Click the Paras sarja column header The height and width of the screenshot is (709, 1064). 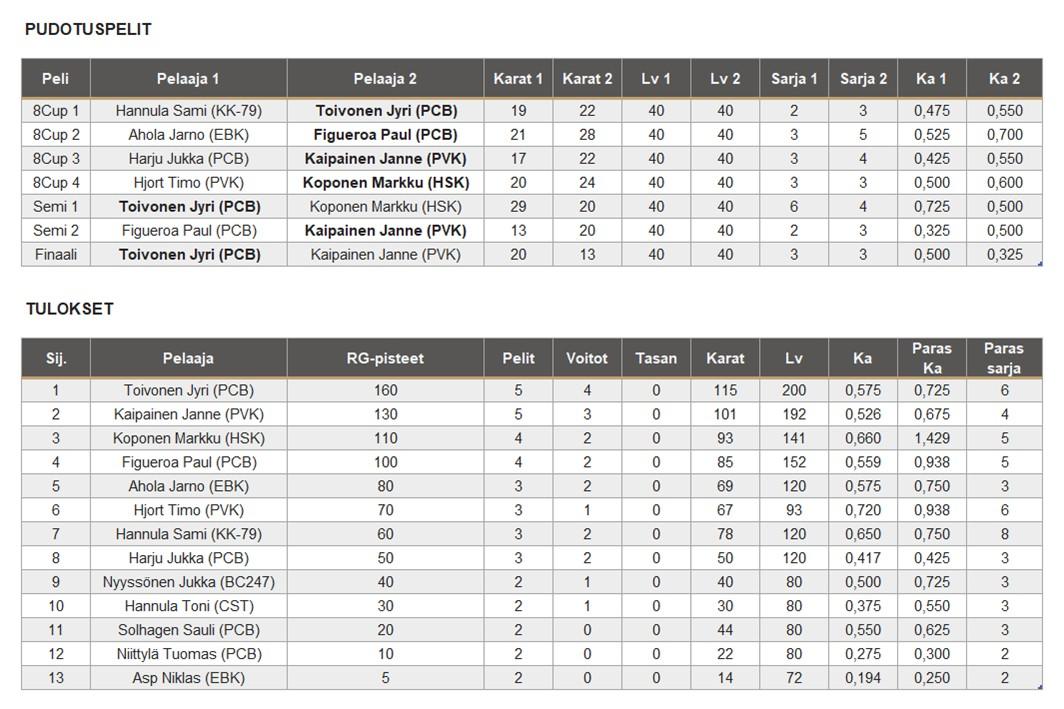pos(1003,358)
